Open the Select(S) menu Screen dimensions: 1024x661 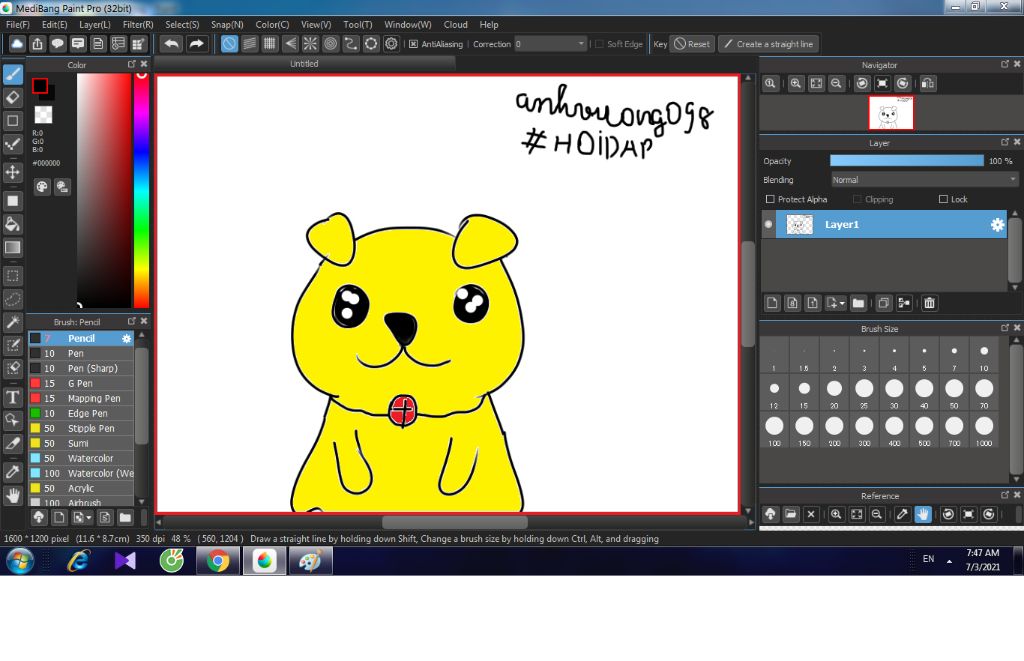point(182,25)
